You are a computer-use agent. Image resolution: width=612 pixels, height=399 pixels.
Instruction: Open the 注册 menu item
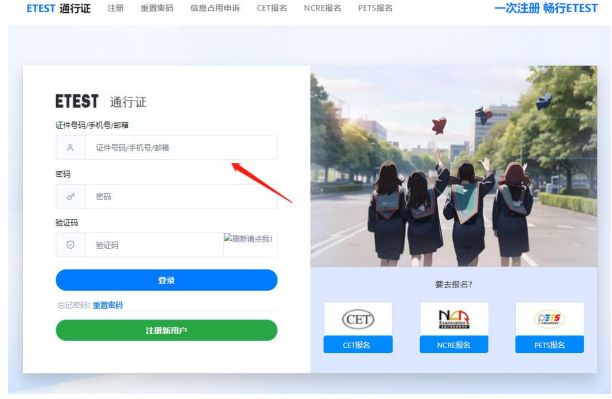[x=116, y=8]
